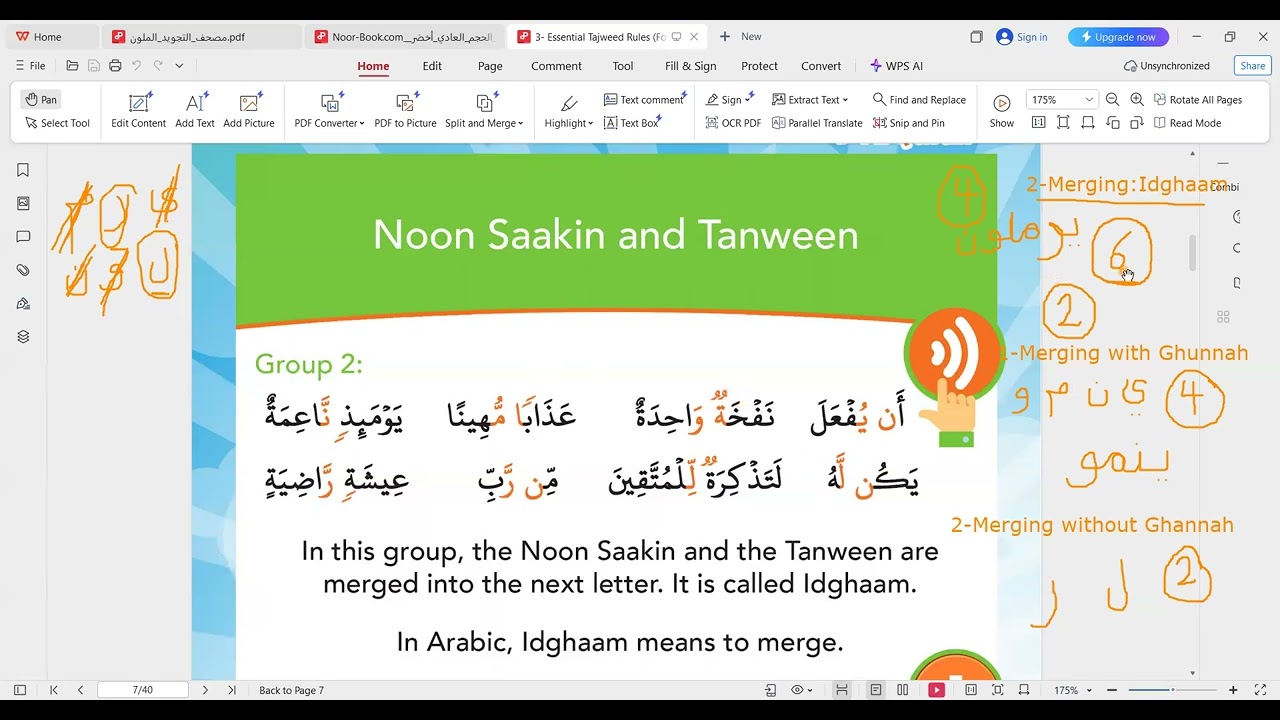Go to previous page arrow
The image size is (1280, 720).
(x=80, y=690)
